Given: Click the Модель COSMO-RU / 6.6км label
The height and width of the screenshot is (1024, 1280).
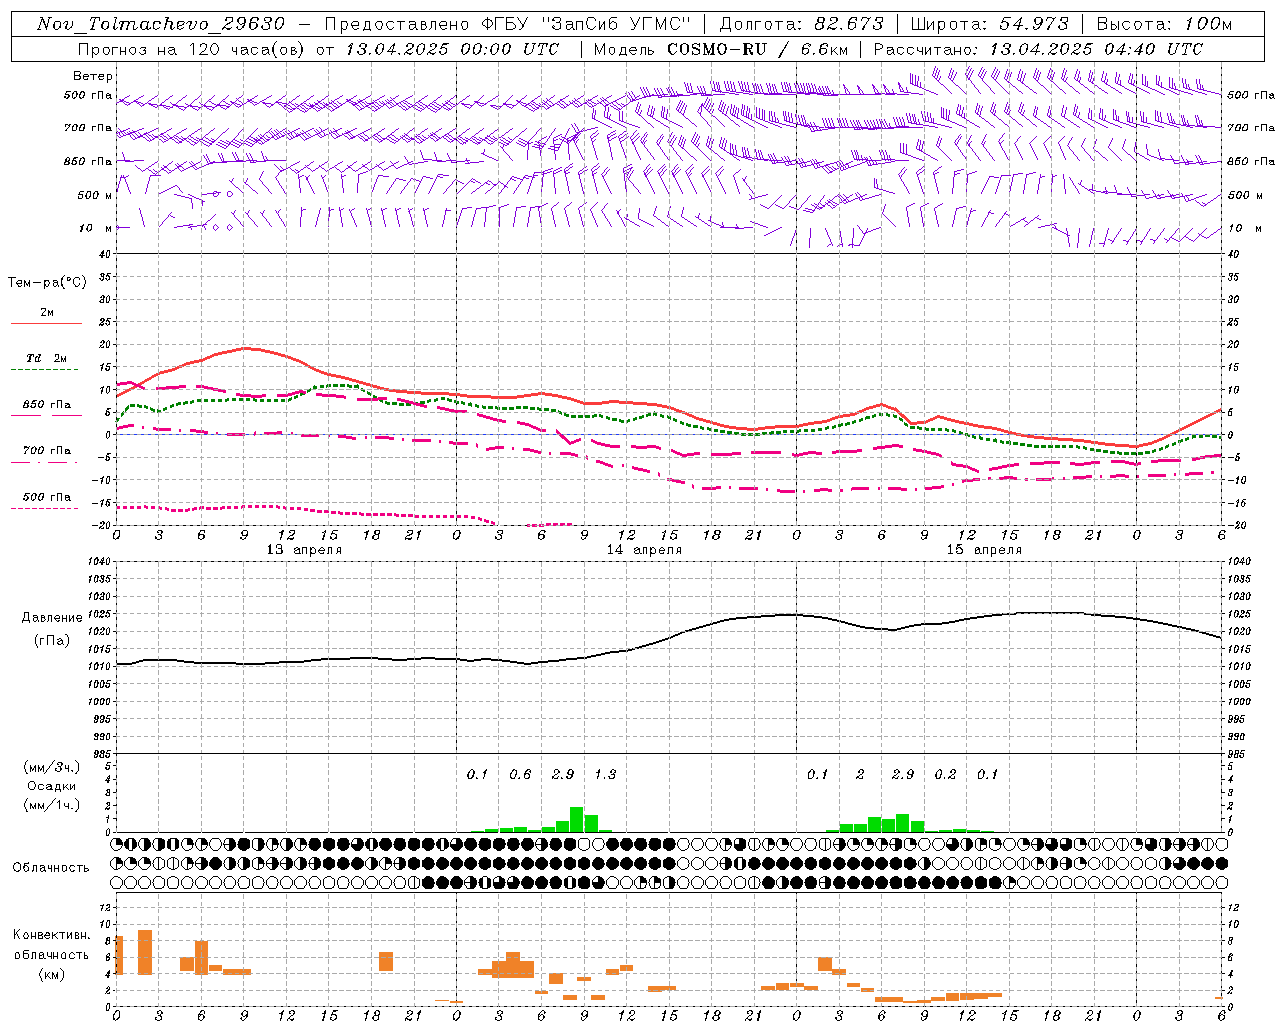Looking at the screenshot, I should point(721,49).
